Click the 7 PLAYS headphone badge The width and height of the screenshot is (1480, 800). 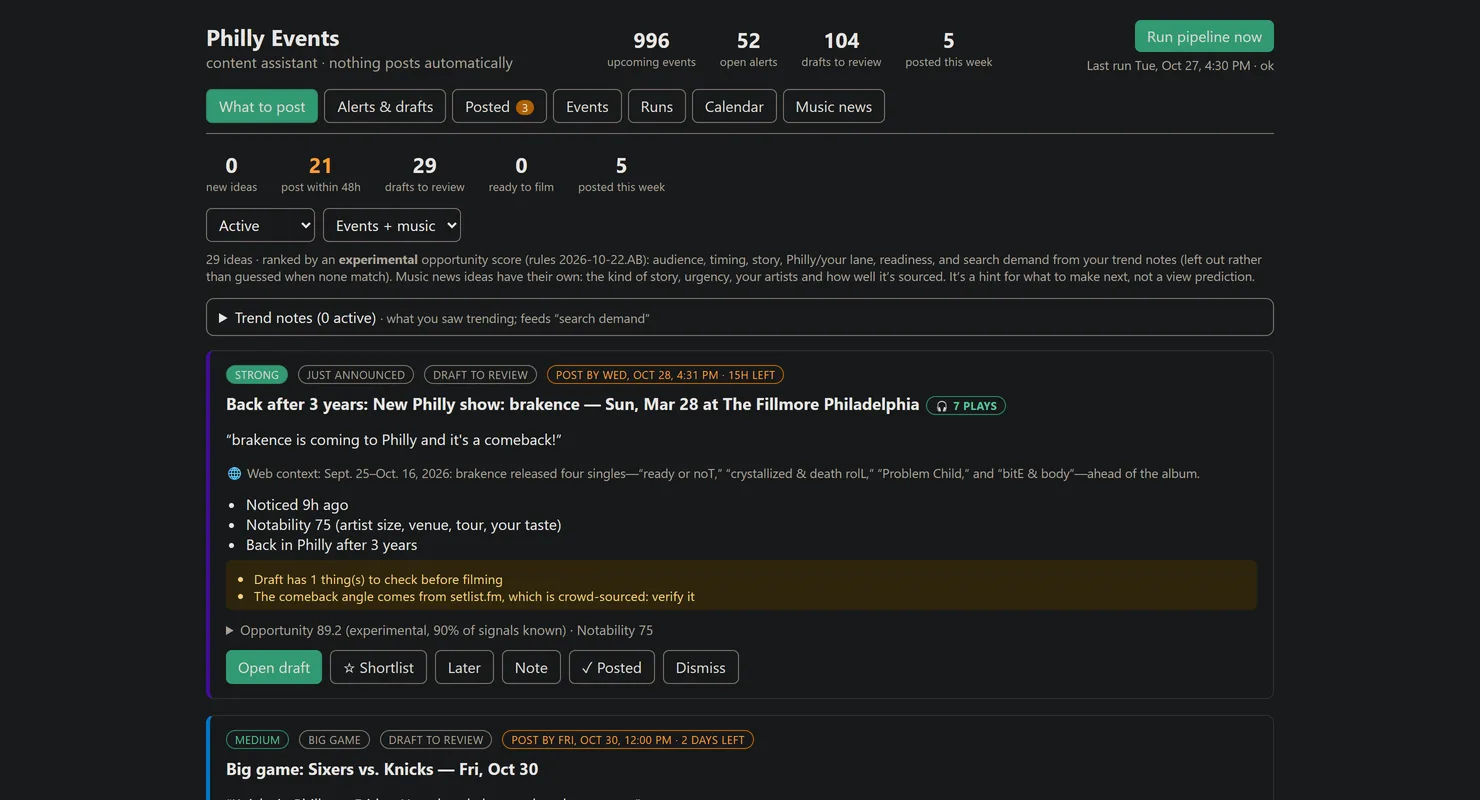pos(966,406)
